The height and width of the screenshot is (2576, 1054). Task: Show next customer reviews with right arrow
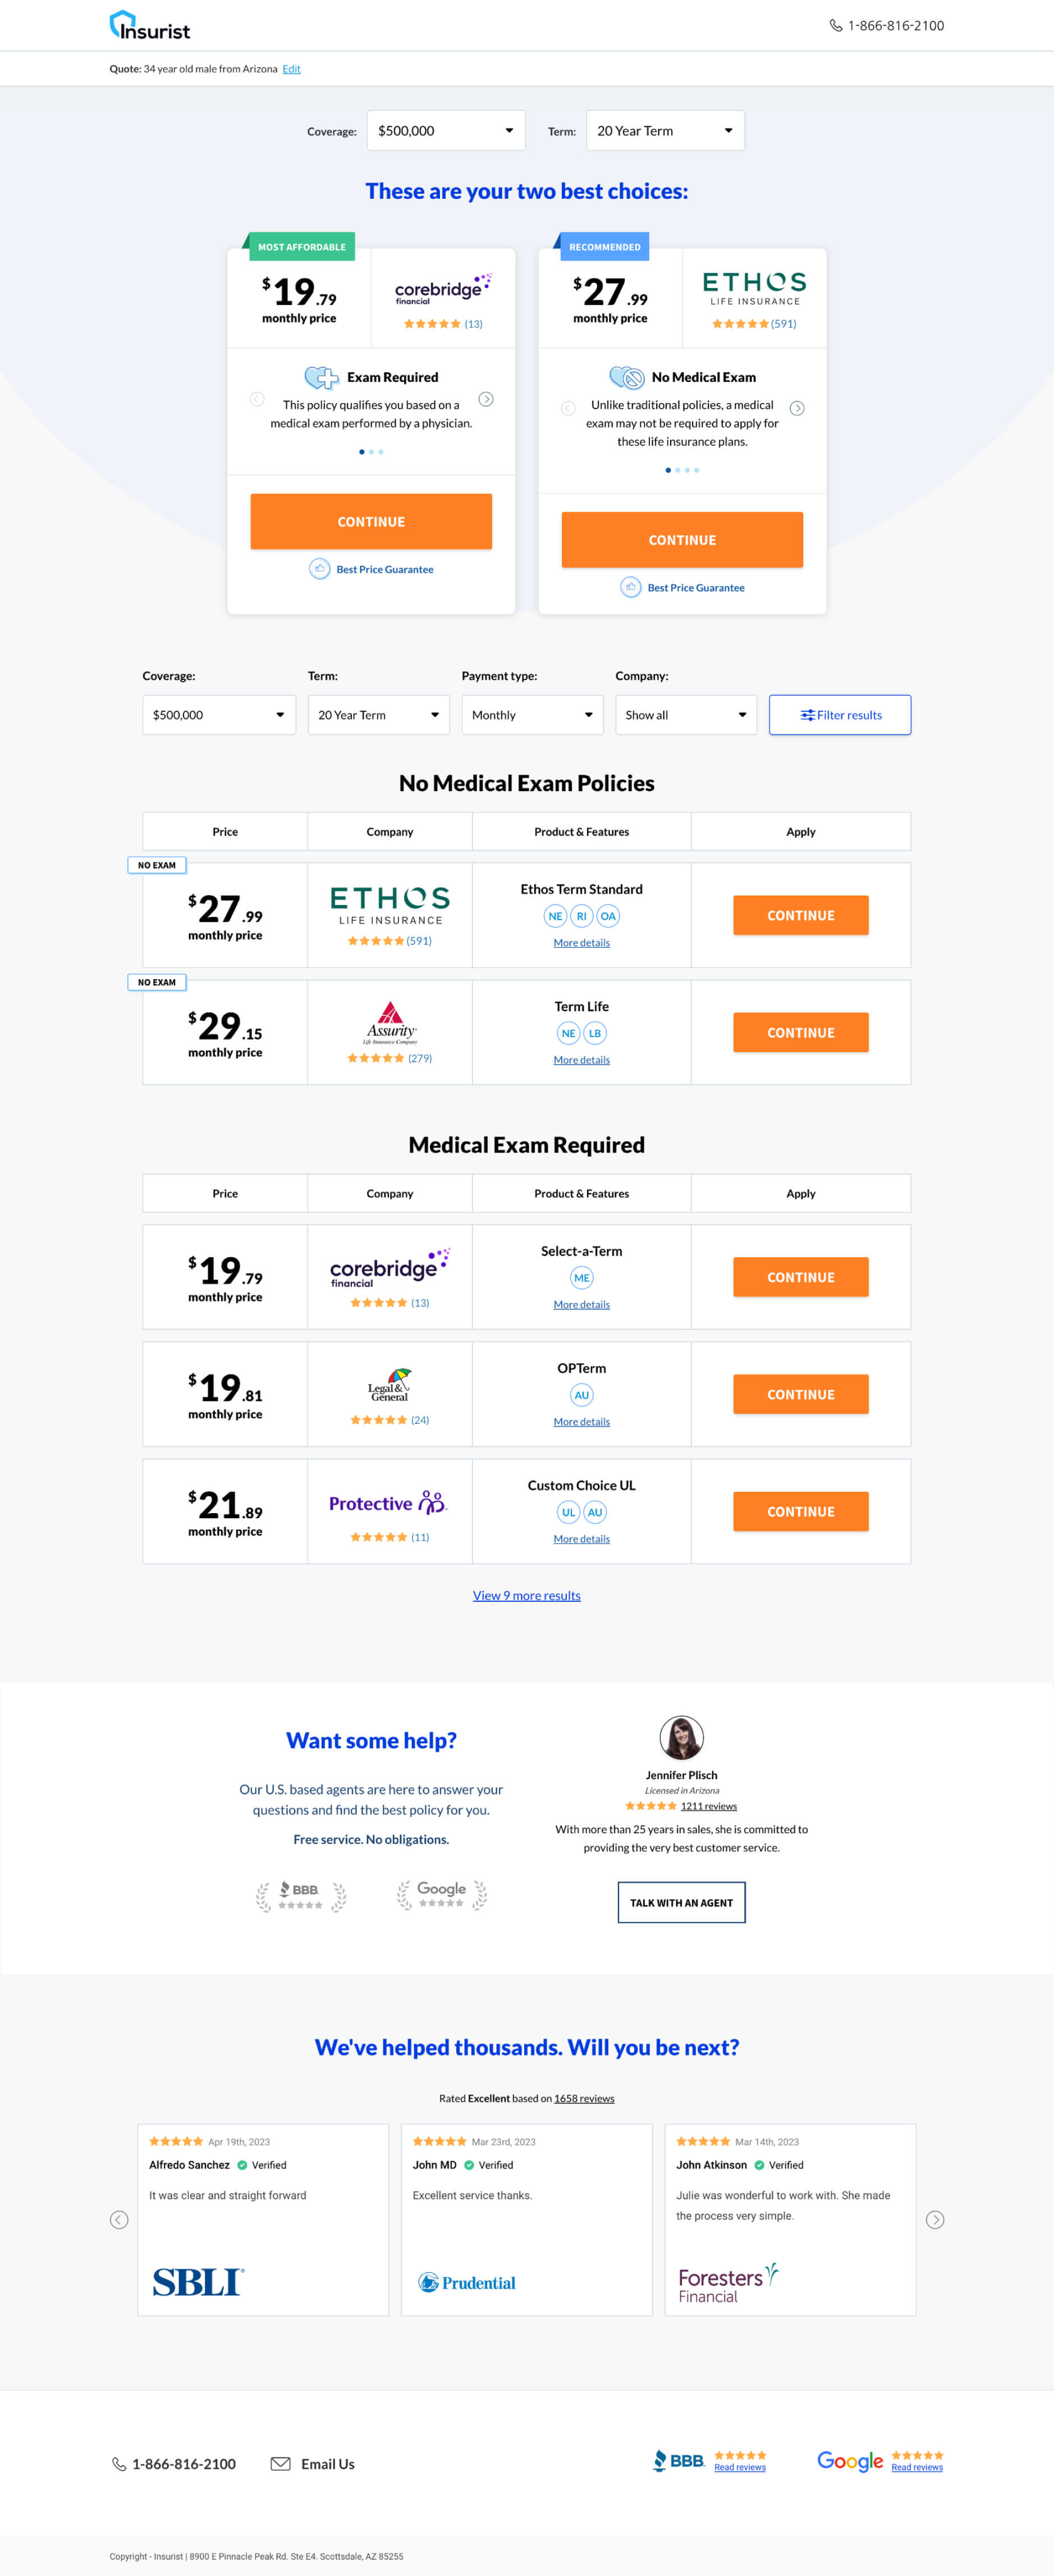[x=935, y=2220]
